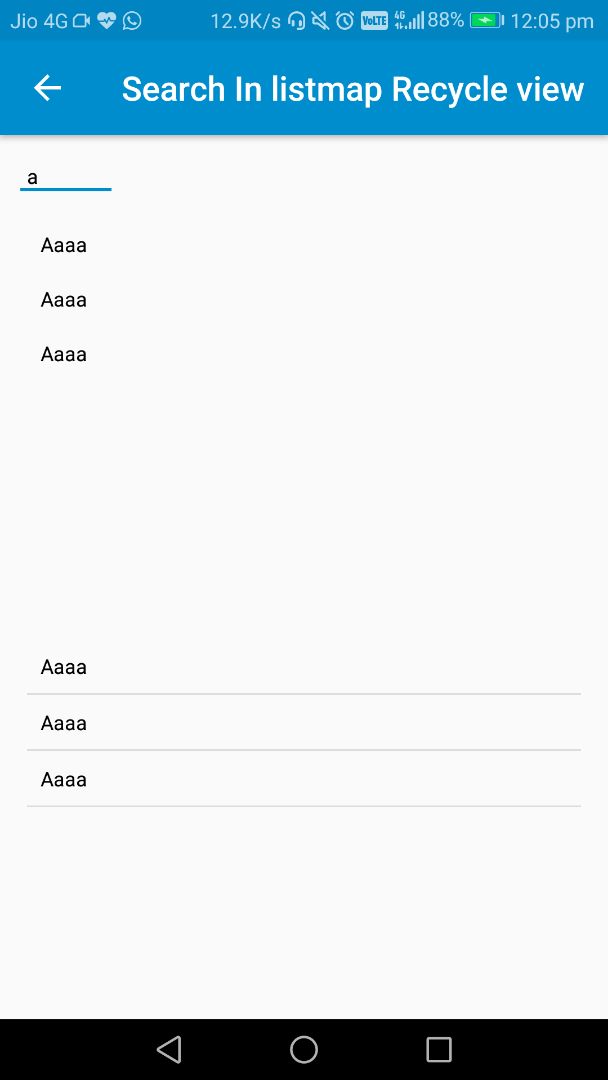The image size is (608, 1080).
Task: Click the search input field containing "a"
Action: pos(65,178)
